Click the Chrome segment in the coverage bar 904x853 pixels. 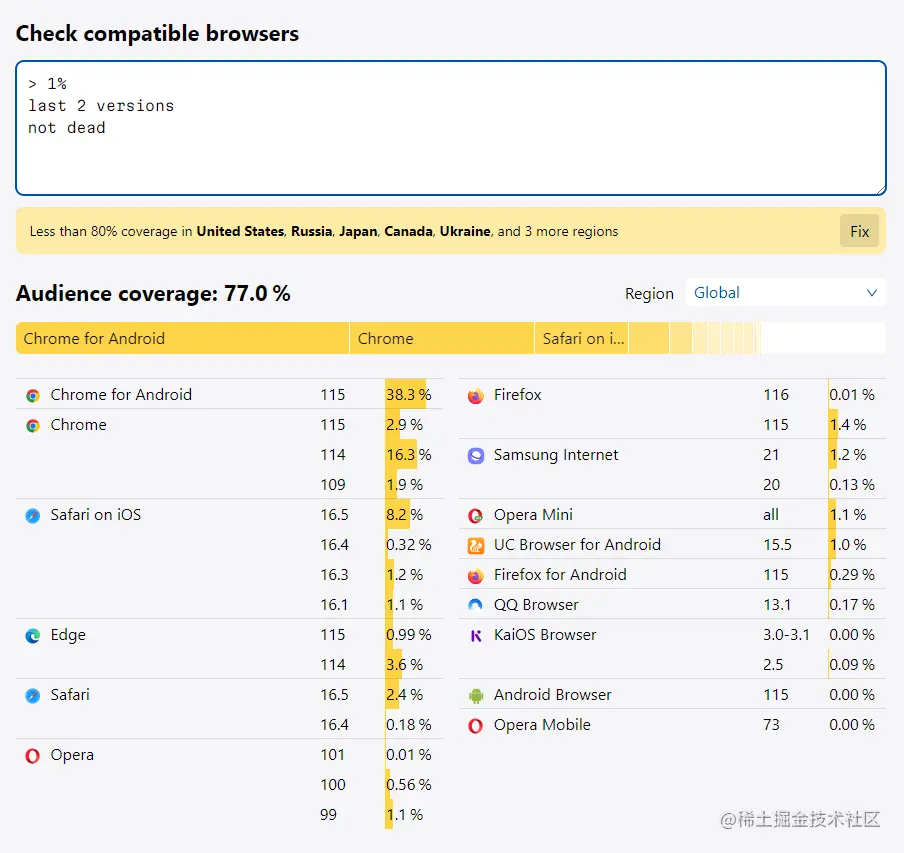pyautogui.click(x=442, y=338)
